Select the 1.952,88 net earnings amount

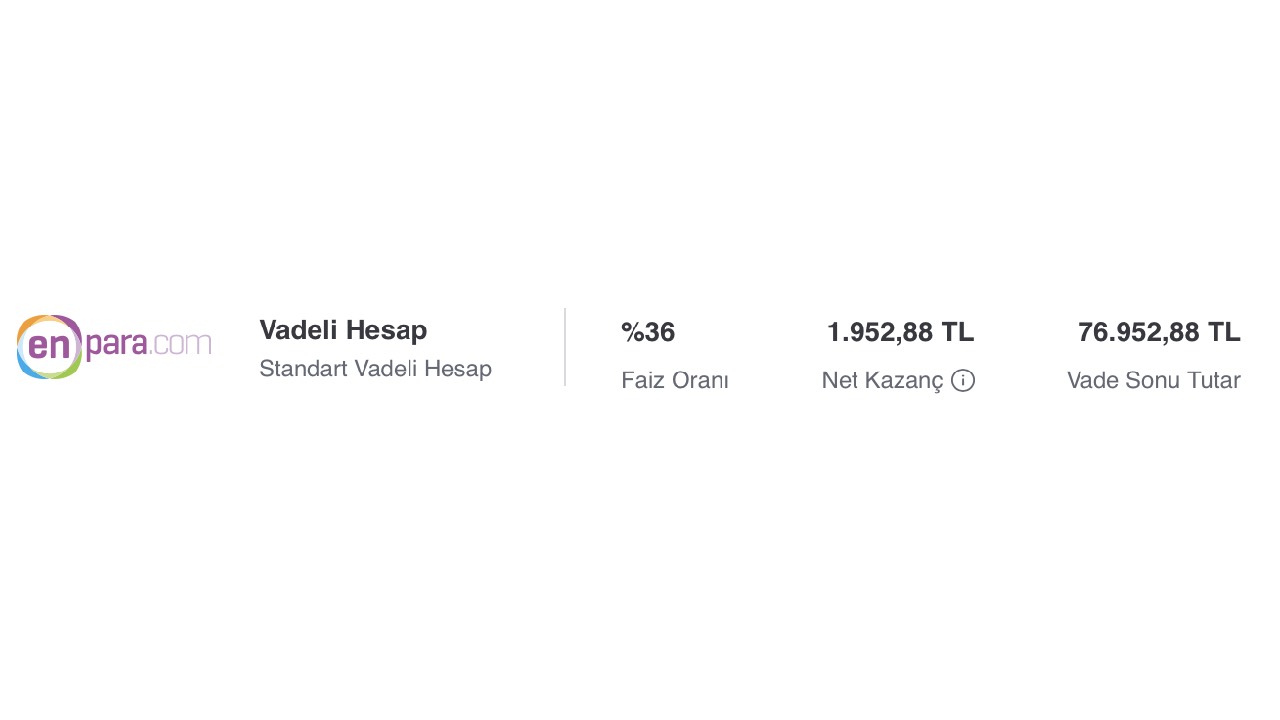(880, 332)
